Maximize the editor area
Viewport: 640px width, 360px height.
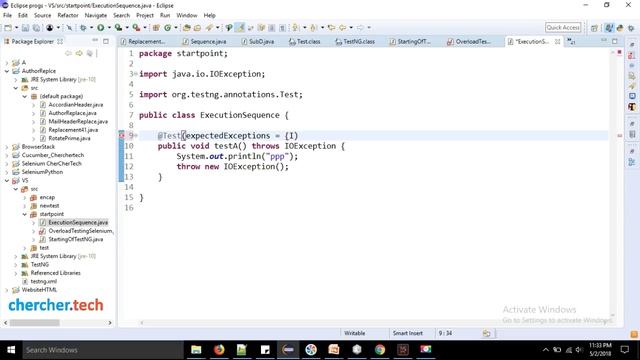[x=615, y=41]
